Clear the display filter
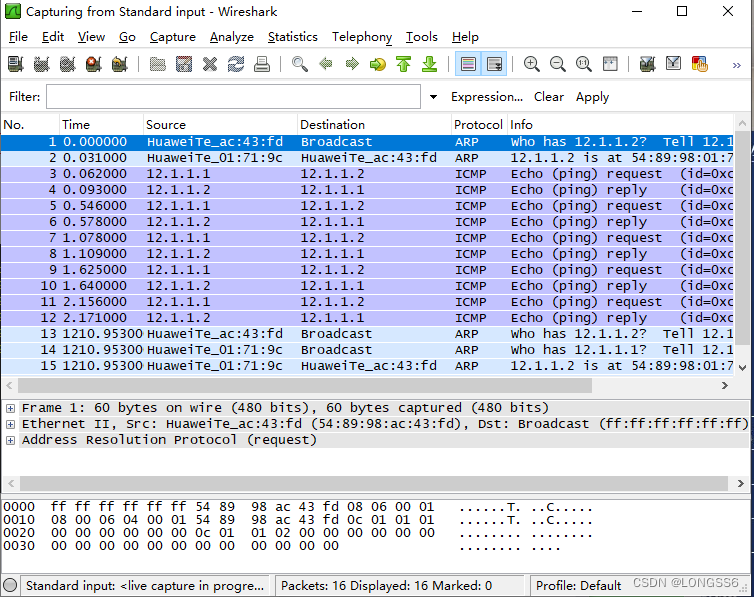Image resolution: width=754 pixels, height=597 pixels. tap(549, 97)
